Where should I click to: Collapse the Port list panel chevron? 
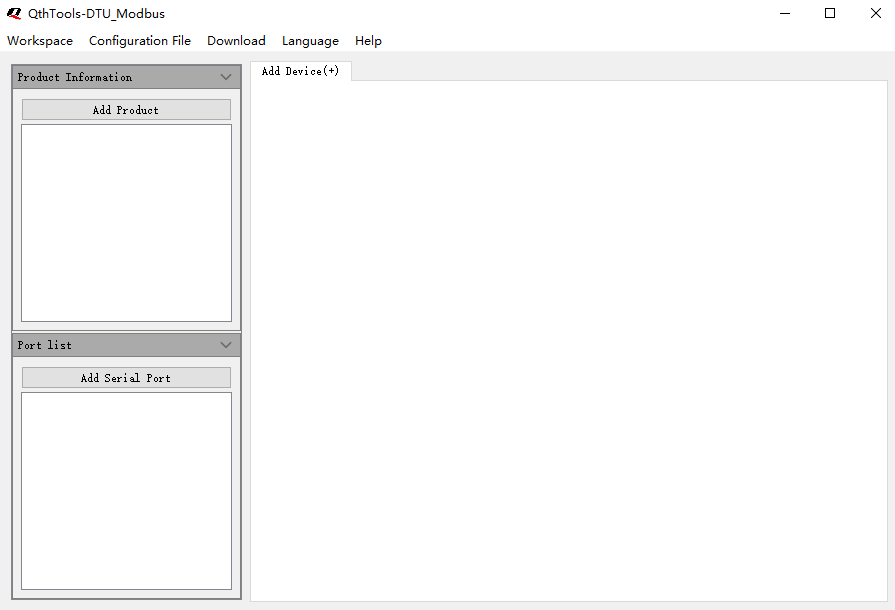pyautogui.click(x=226, y=345)
